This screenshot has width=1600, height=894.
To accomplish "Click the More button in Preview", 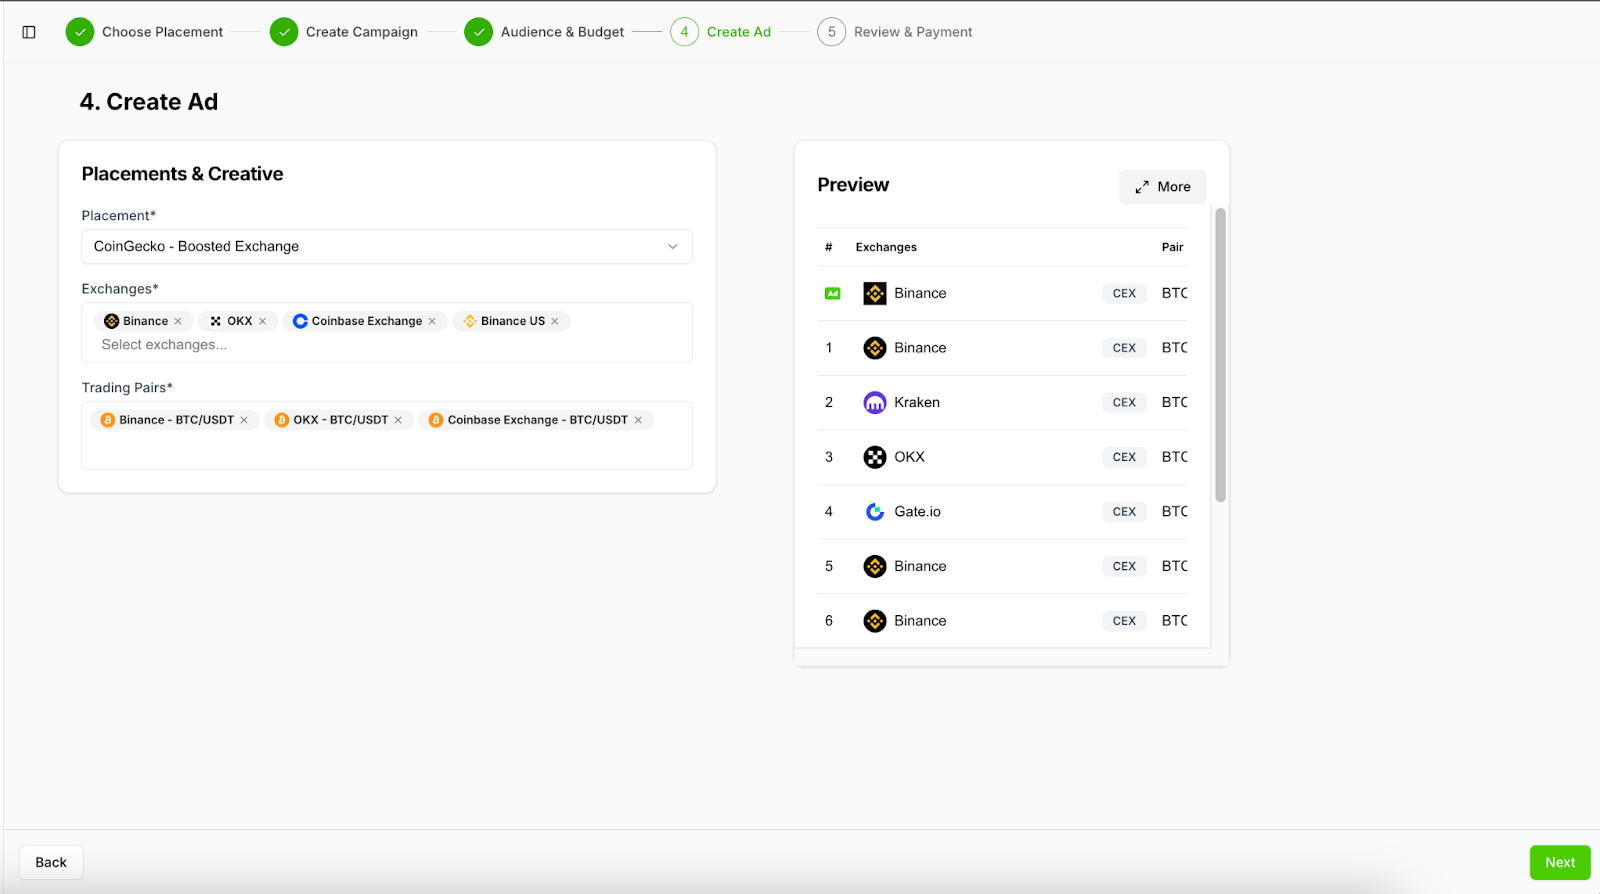I will click(1162, 187).
